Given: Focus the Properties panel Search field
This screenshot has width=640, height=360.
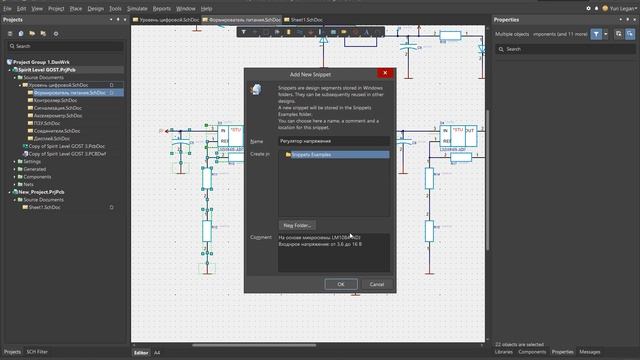Looking at the screenshot, I should pos(566,49).
